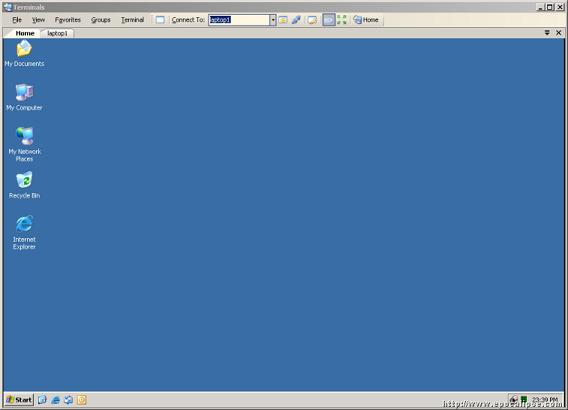Click the My Documents folder icon

click(24, 49)
